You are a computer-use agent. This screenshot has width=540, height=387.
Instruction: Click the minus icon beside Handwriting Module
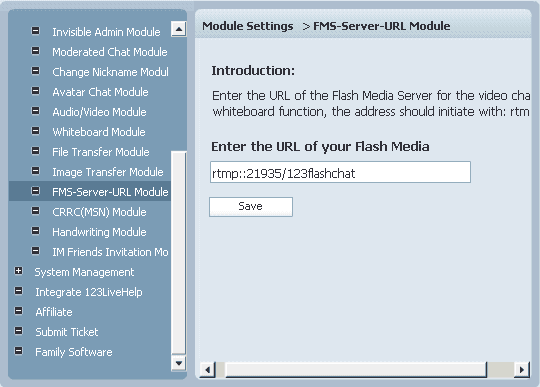click(35, 231)
